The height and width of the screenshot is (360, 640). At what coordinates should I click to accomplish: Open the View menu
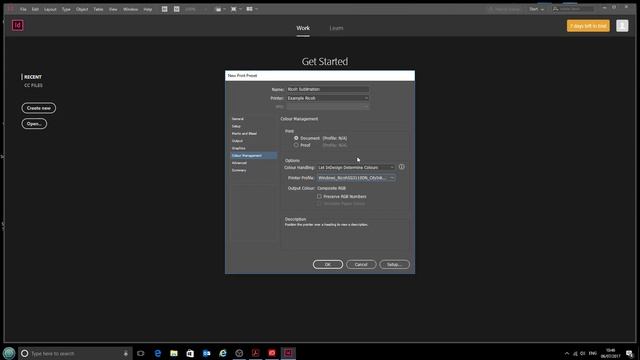point(113,9)
